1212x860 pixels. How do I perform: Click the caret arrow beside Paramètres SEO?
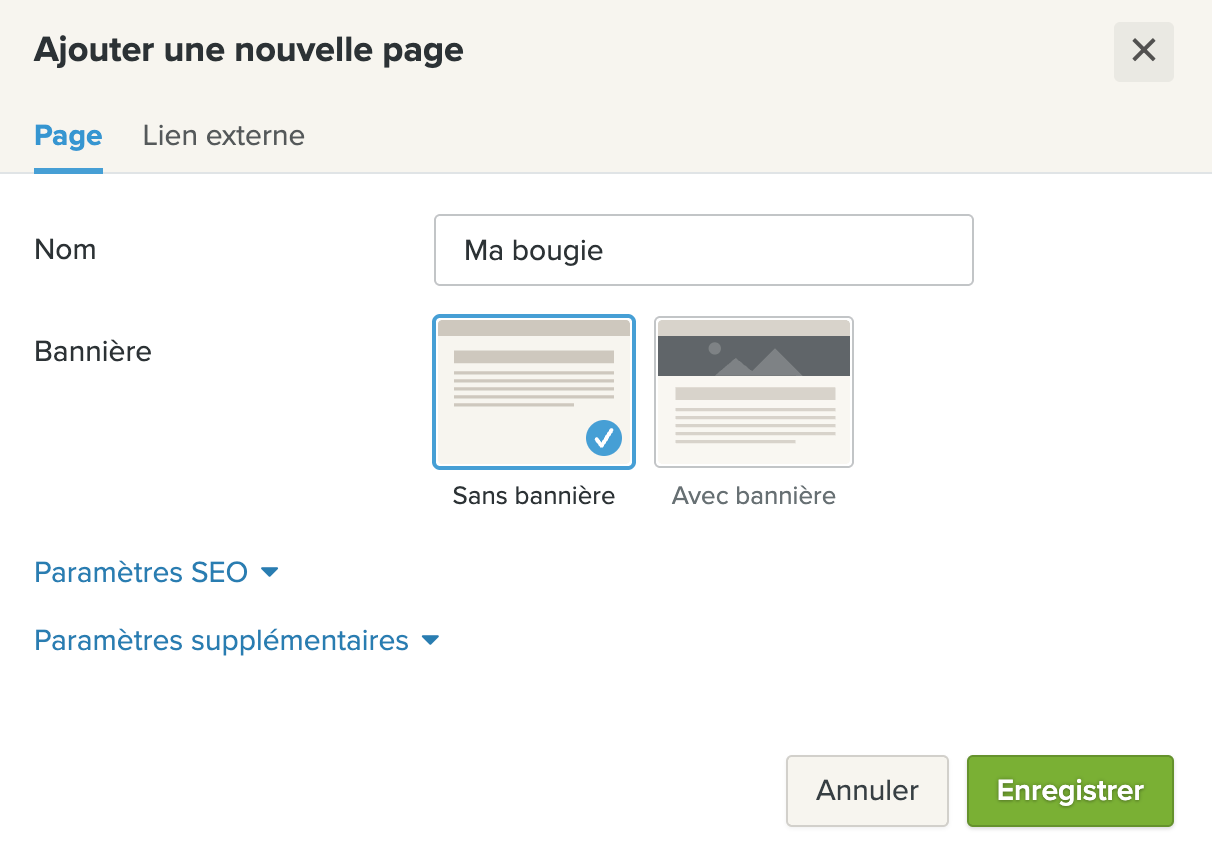click(269, 573)
